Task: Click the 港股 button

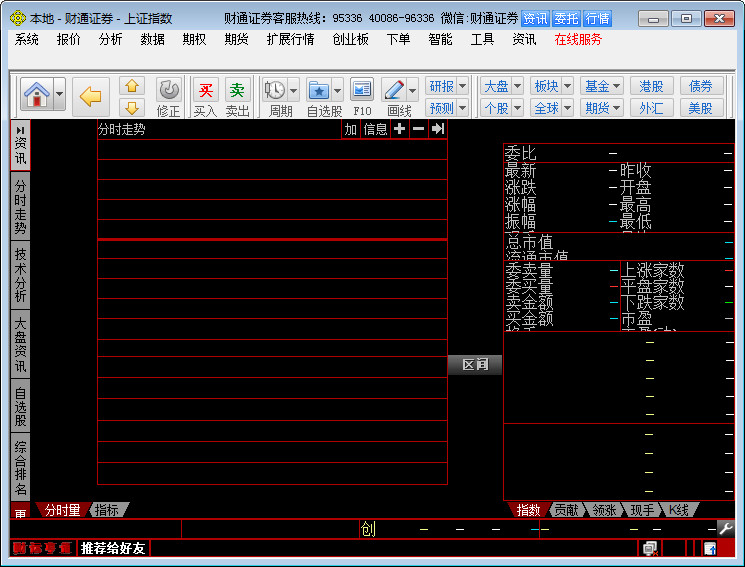Action: tap(651, 86)
